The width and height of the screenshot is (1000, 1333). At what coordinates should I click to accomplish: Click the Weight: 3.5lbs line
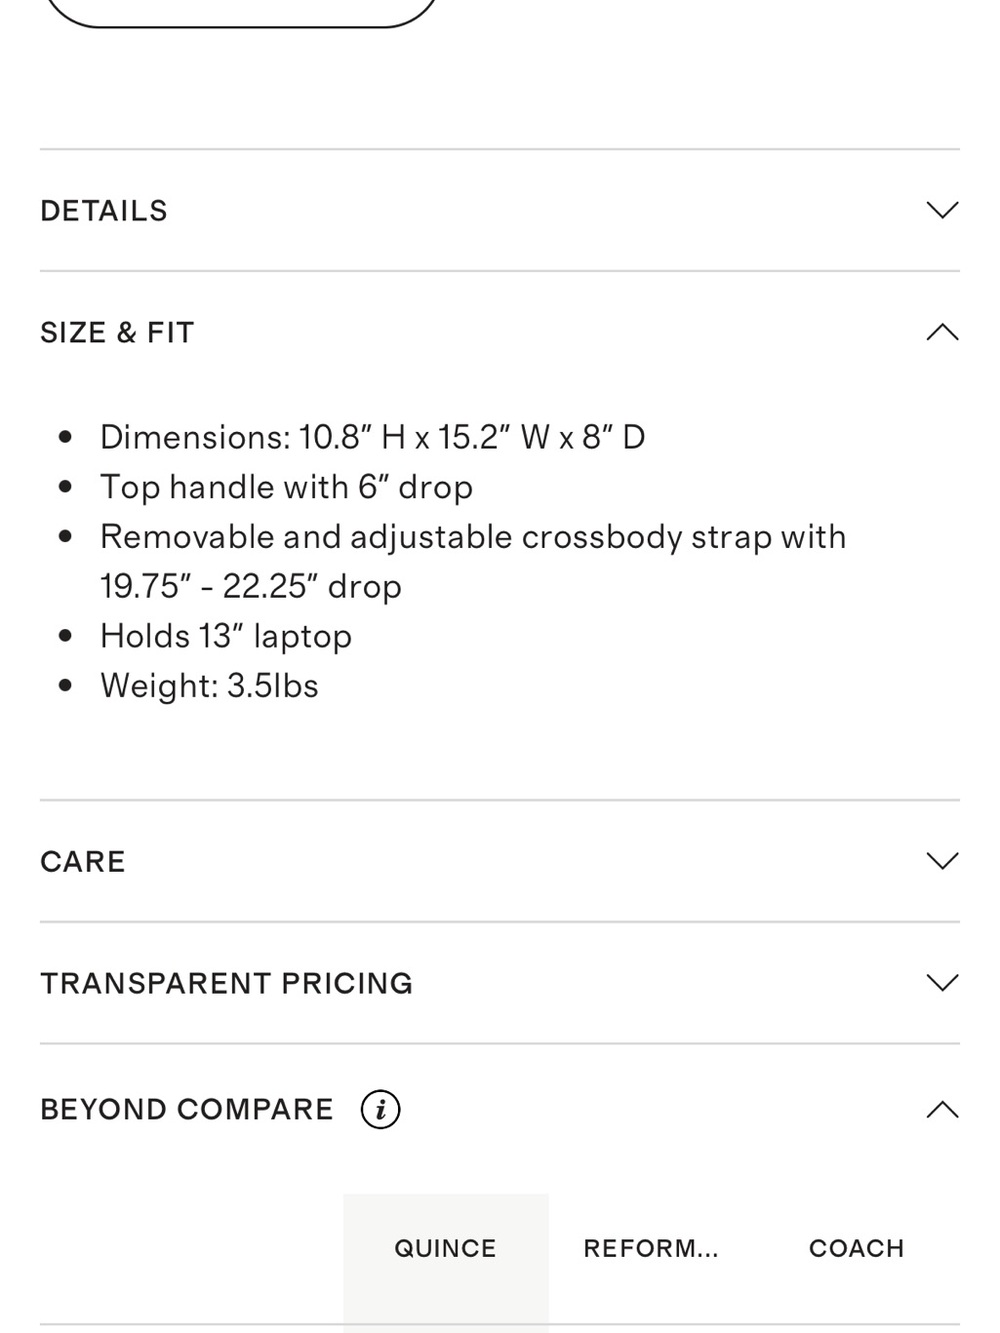tap(209, 686)
